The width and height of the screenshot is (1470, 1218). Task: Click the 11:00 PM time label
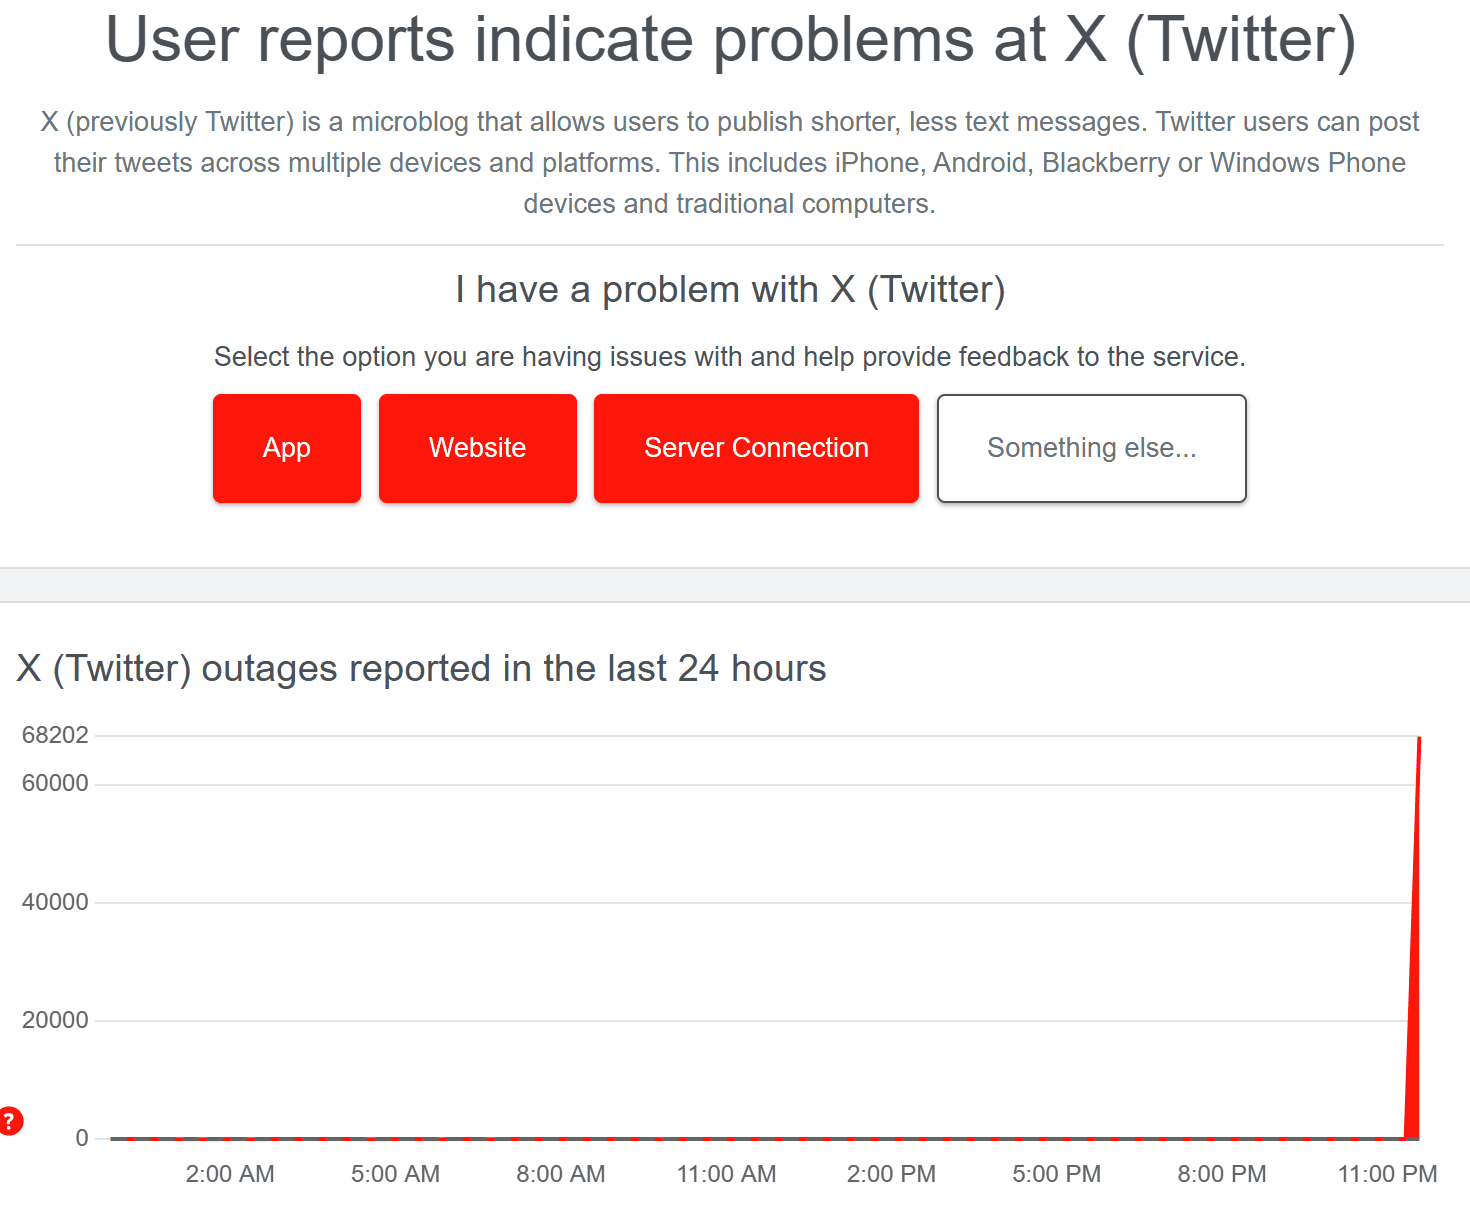1387,1174
